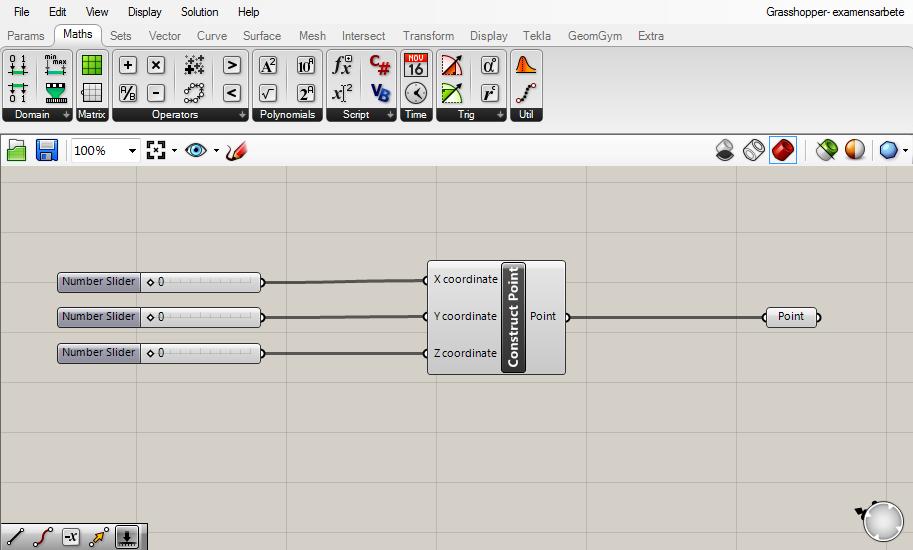Image resolution: width=913 pixels, height=550 pixels.
Task: Switch to the Params tab
Action: (26, 36)
